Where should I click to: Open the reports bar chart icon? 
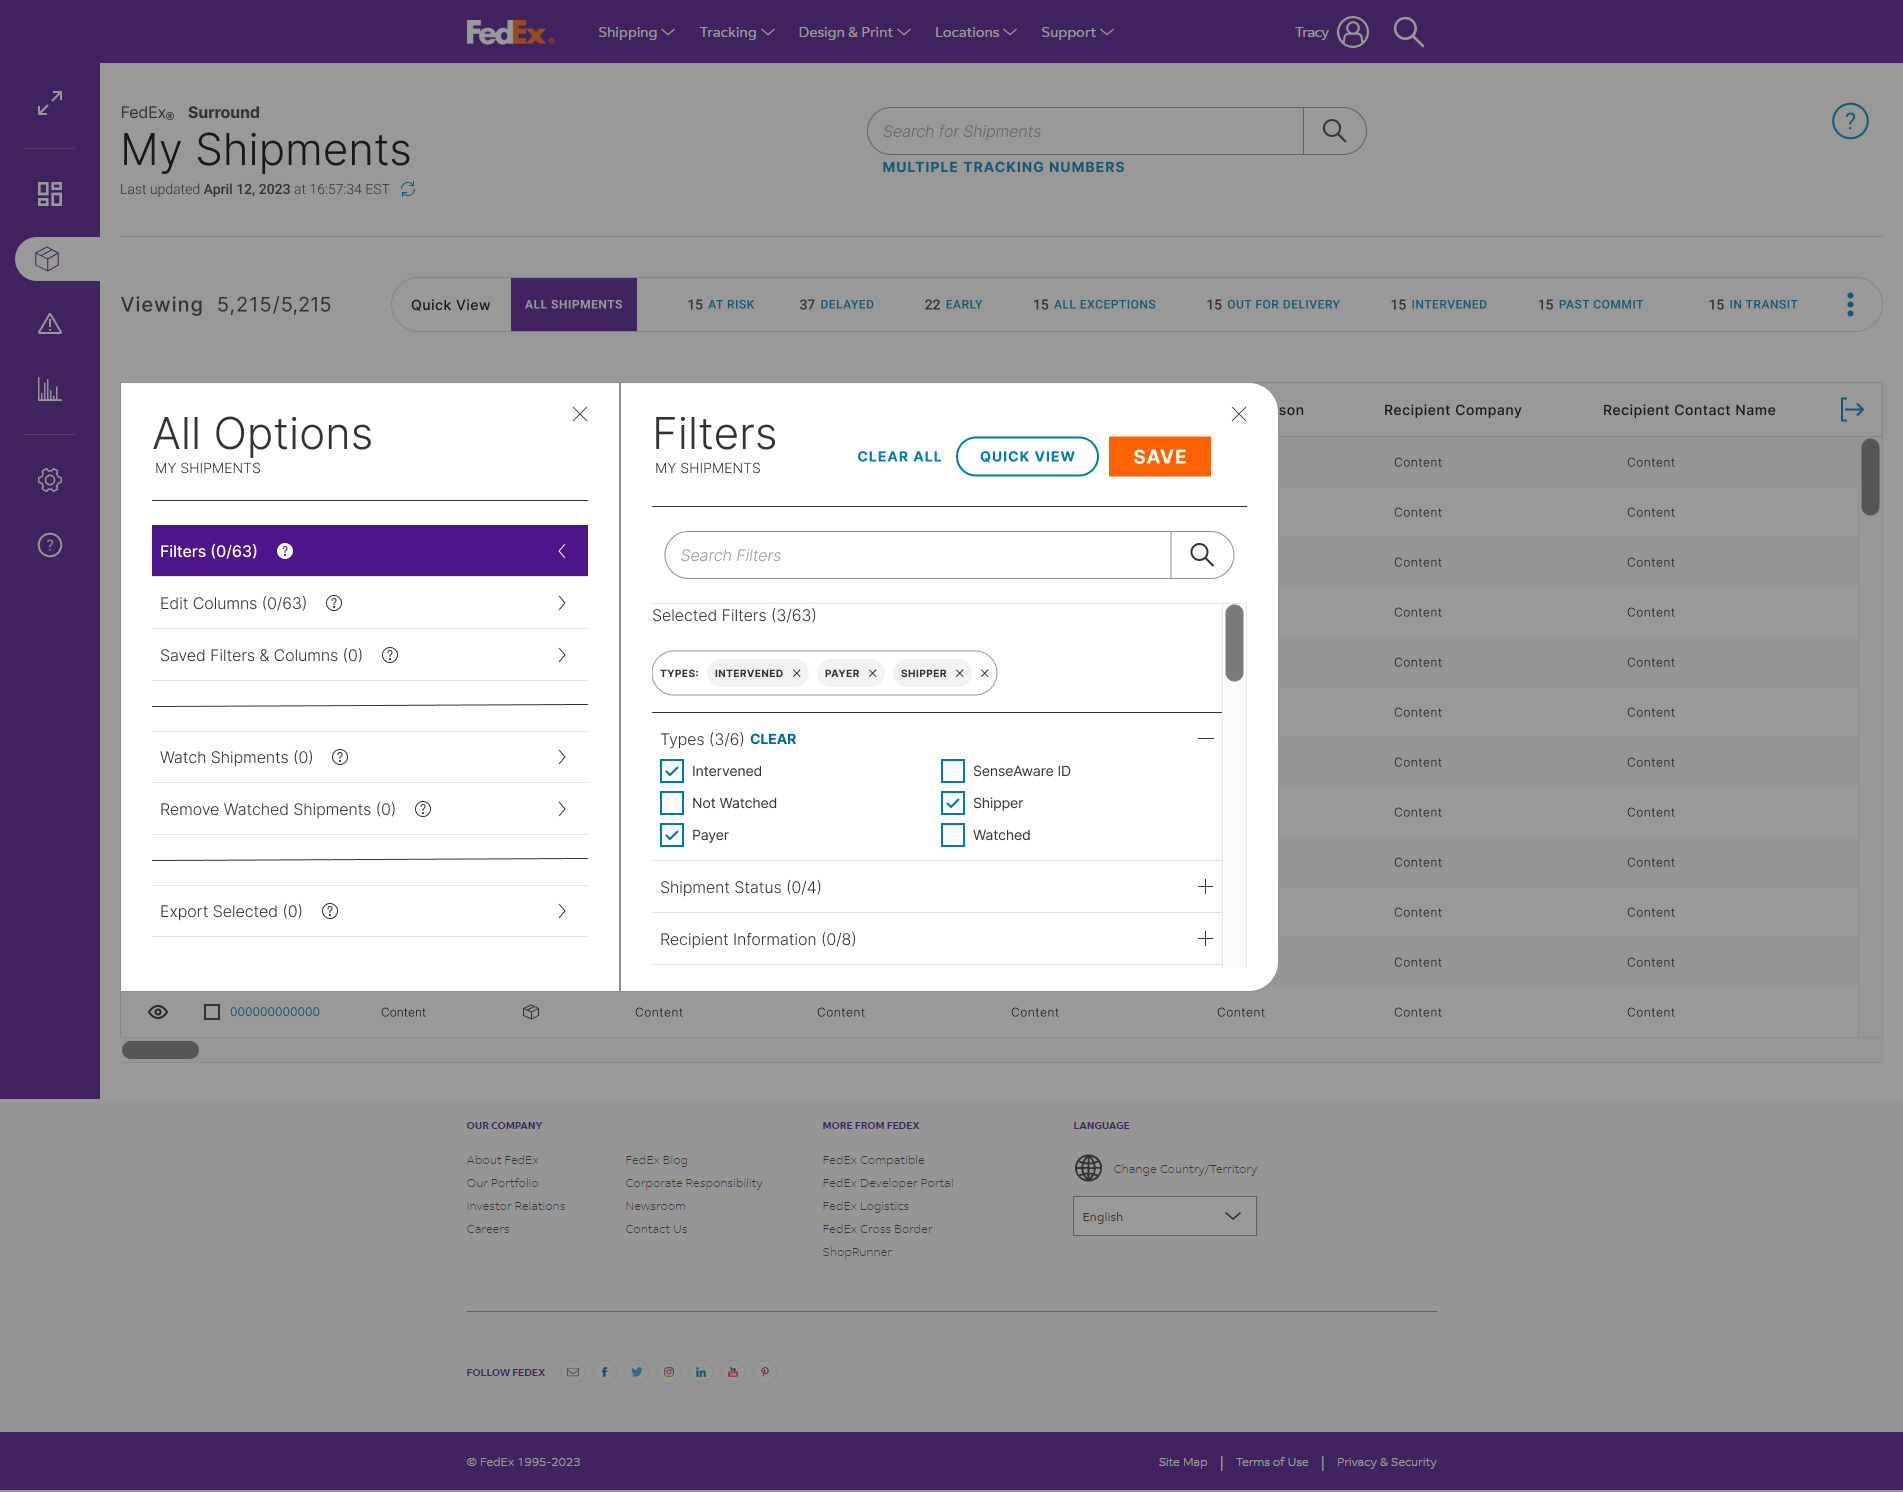[50, 389]
